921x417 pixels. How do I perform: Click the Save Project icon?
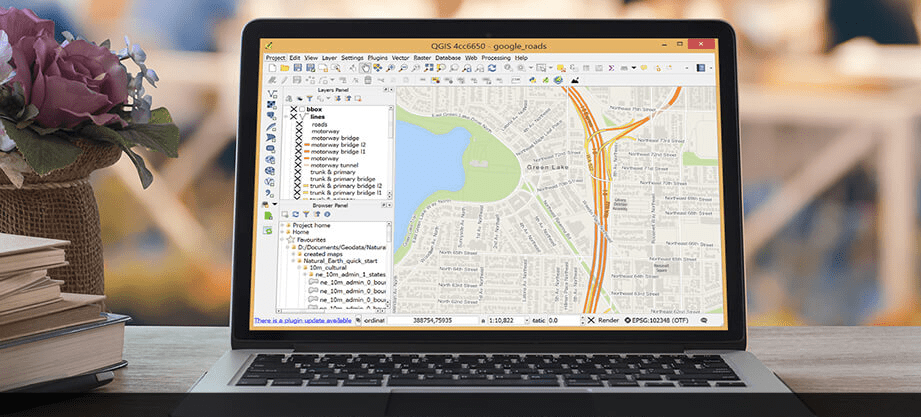pyautogui.click(x=298, y=68)
